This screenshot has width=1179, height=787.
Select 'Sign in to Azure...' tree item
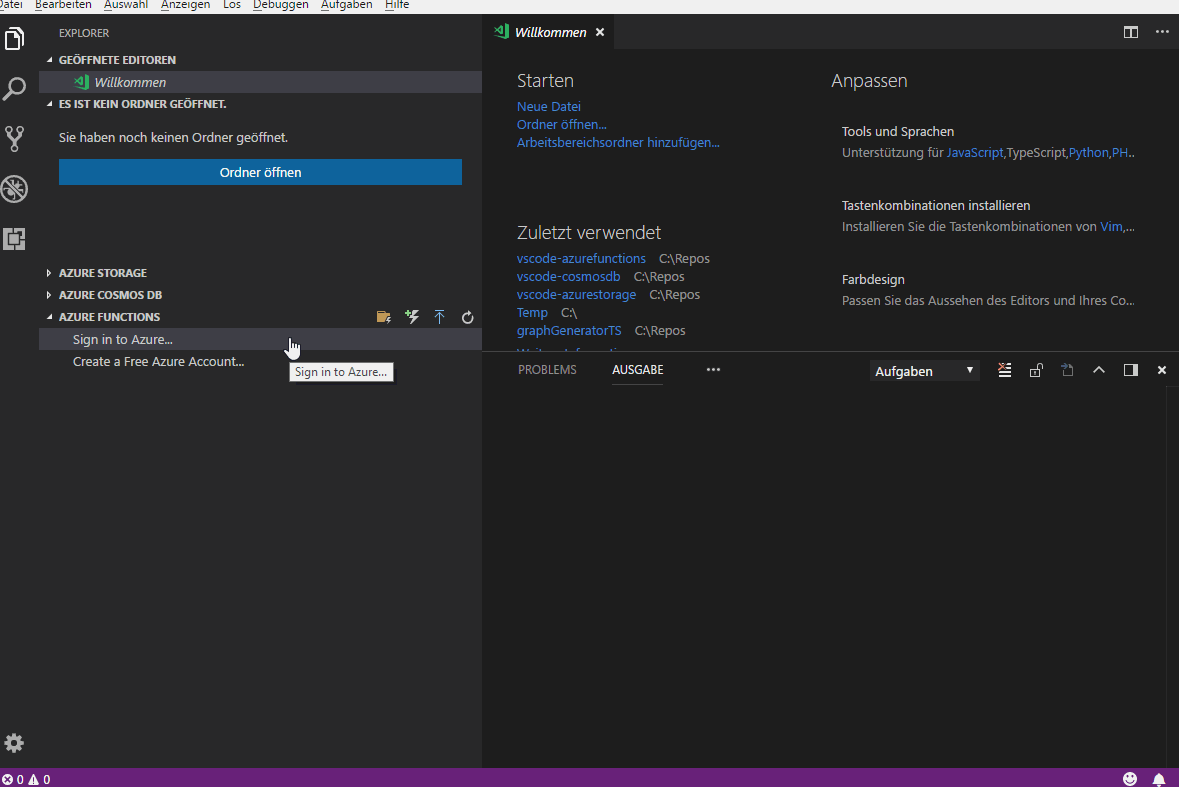(260, 339)
